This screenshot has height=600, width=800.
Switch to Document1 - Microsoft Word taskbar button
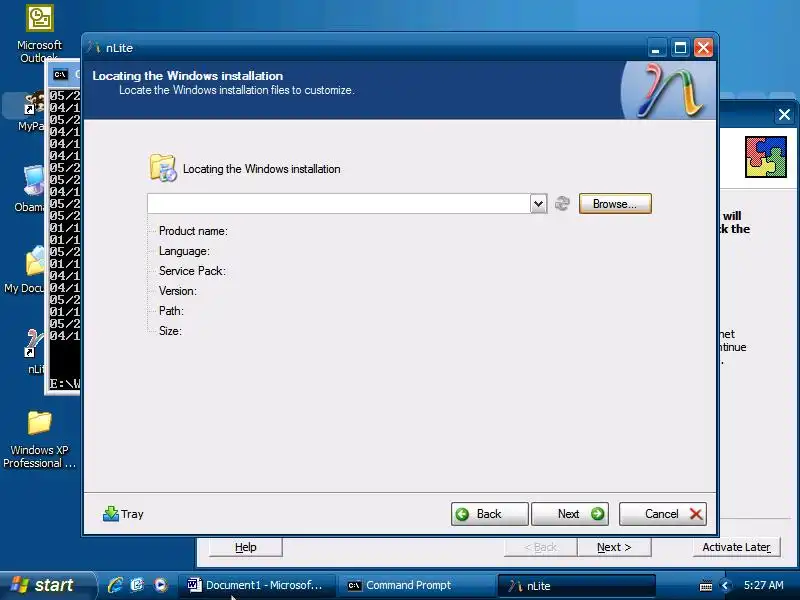pos(256,585)
